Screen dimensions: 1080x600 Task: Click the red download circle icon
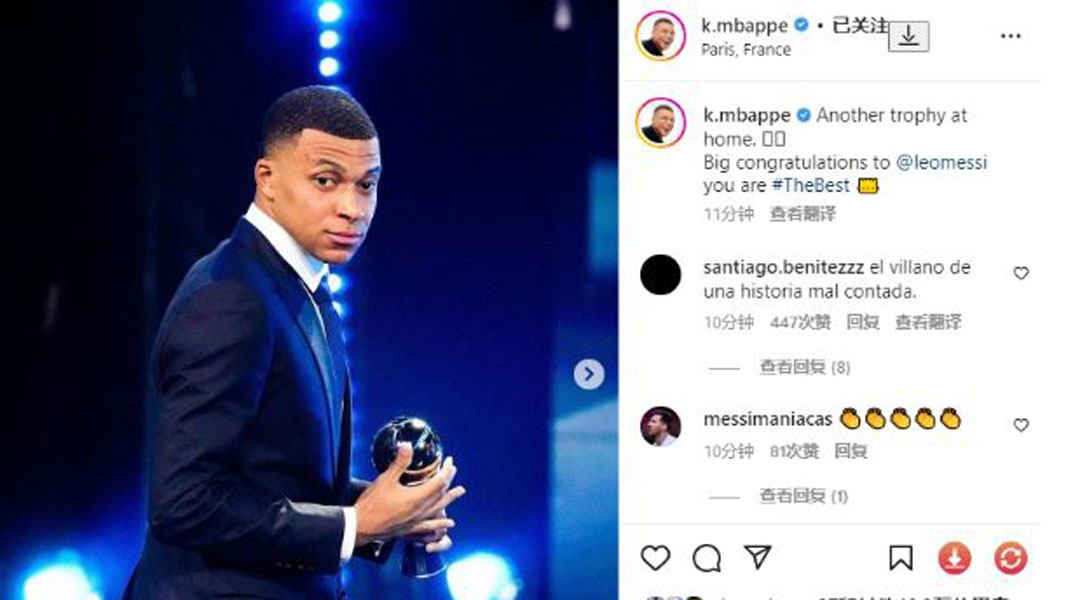(x=954, y=558)
